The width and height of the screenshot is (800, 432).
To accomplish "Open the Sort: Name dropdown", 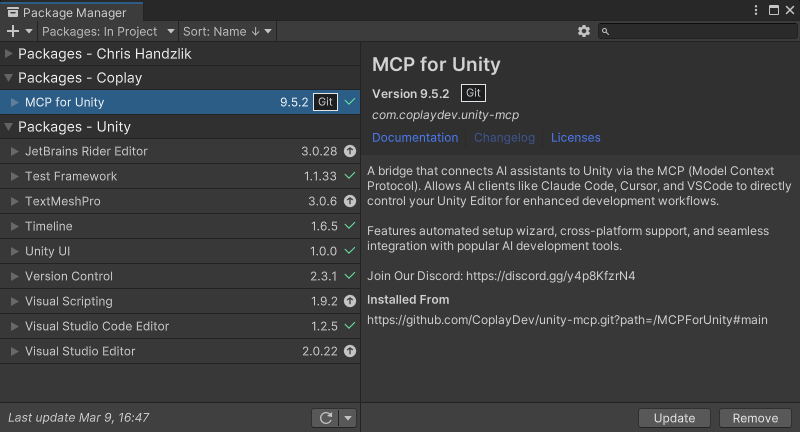I will [x=227, y=31].
